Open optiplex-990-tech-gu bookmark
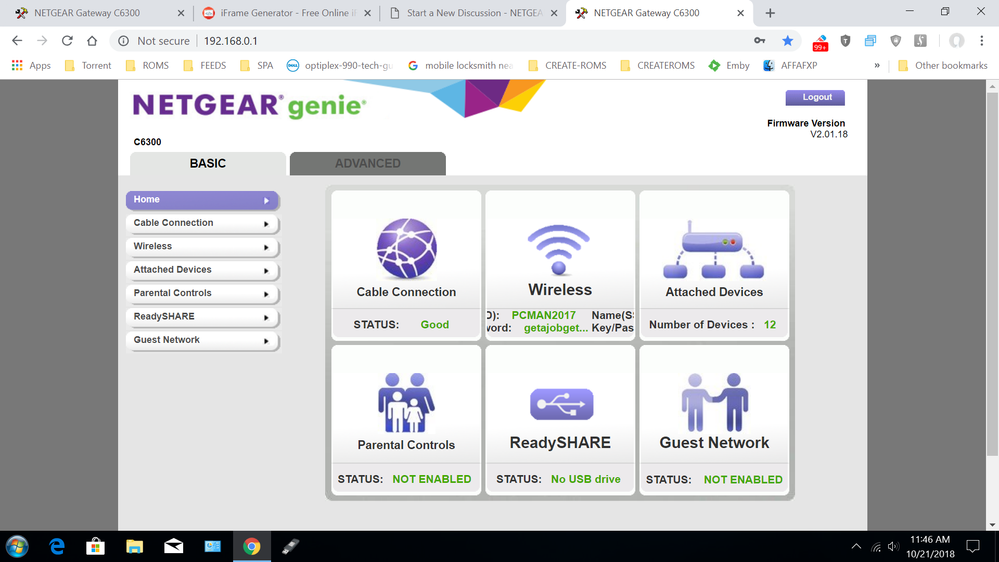Viewport: 999px width, 562px height. pos(340,66)
